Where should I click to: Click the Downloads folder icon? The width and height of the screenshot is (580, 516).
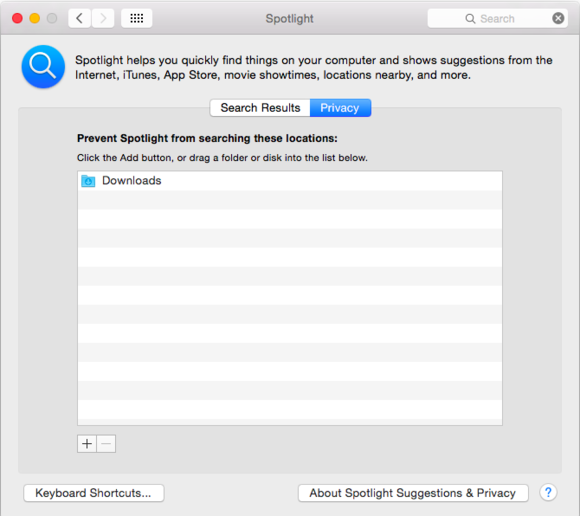click(x=88, y=181)
